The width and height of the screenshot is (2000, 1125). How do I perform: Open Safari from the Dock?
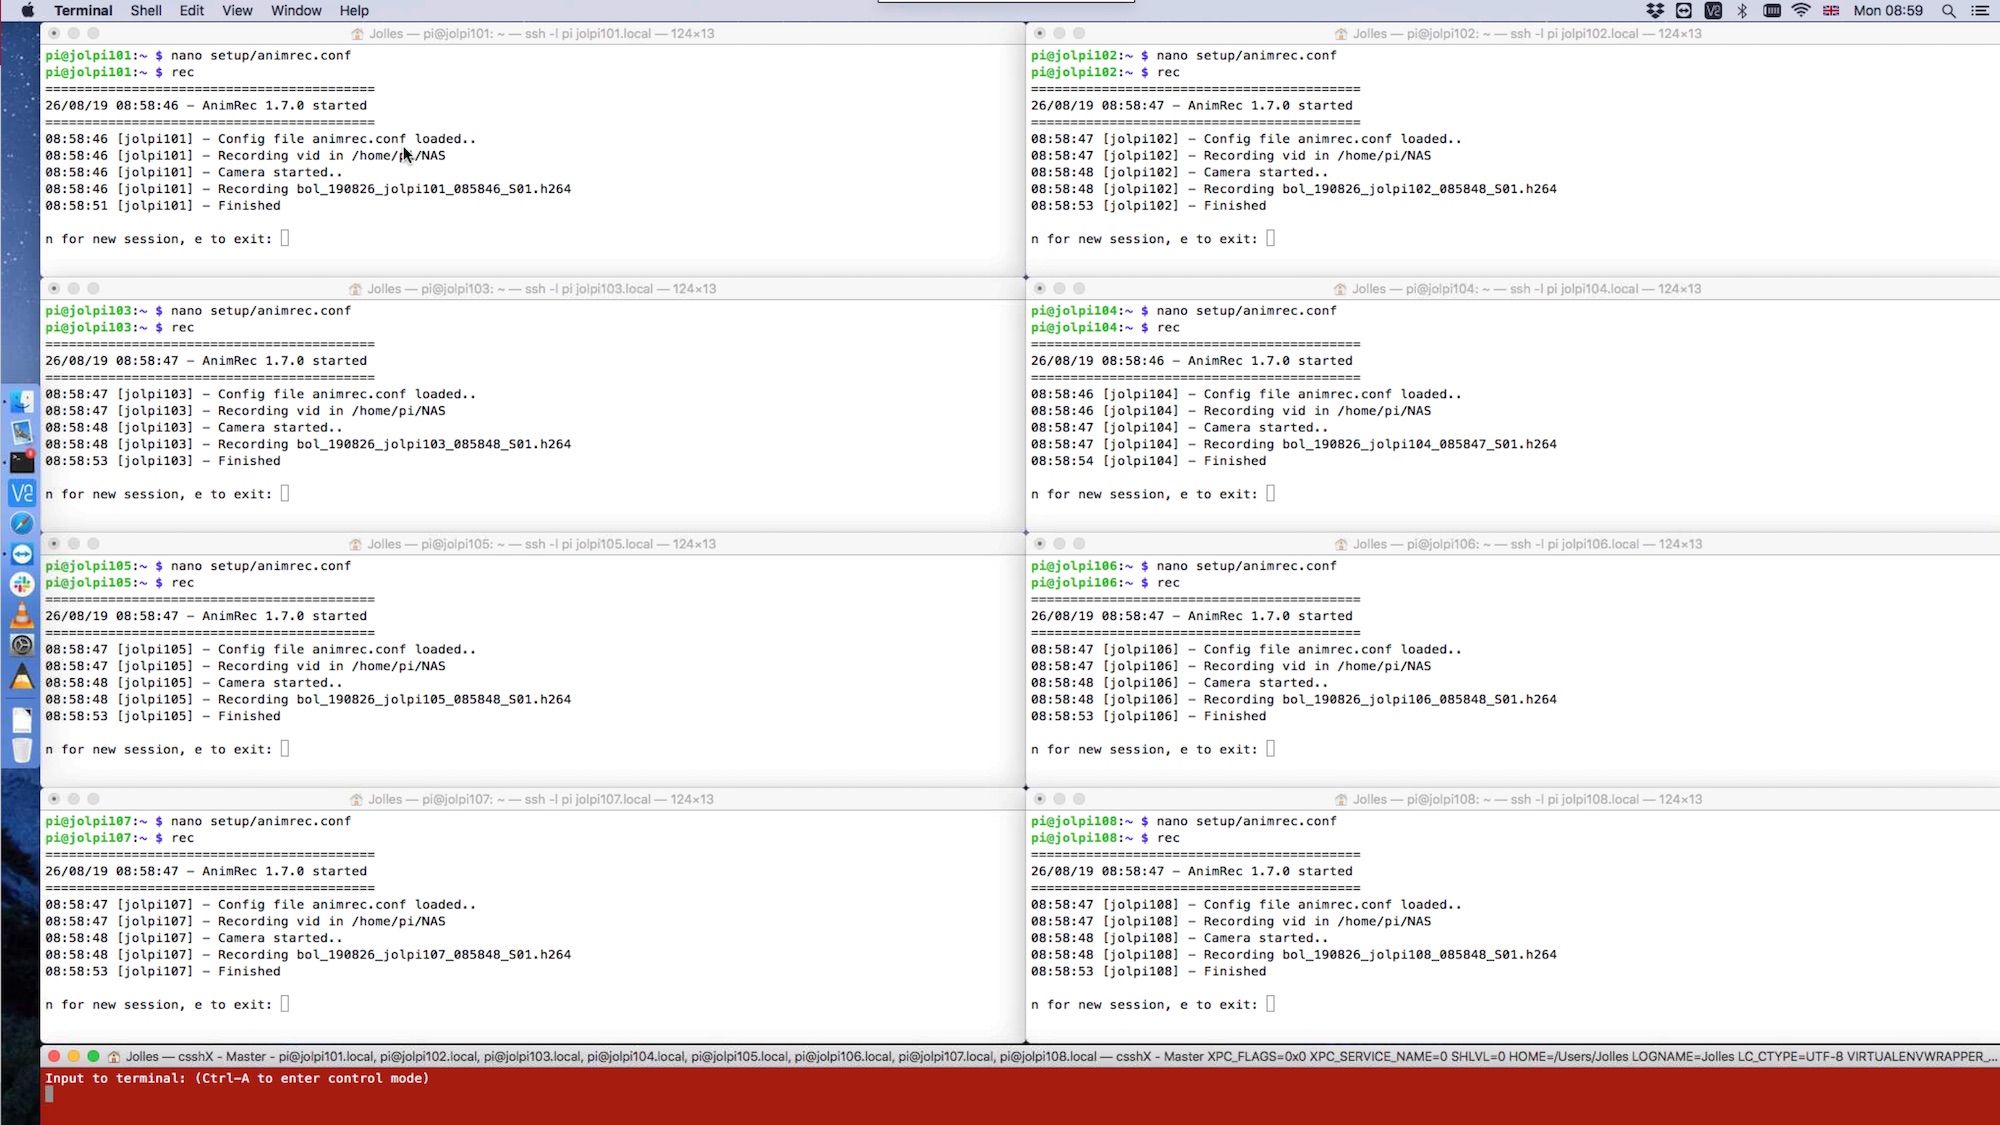coord(22,523)
